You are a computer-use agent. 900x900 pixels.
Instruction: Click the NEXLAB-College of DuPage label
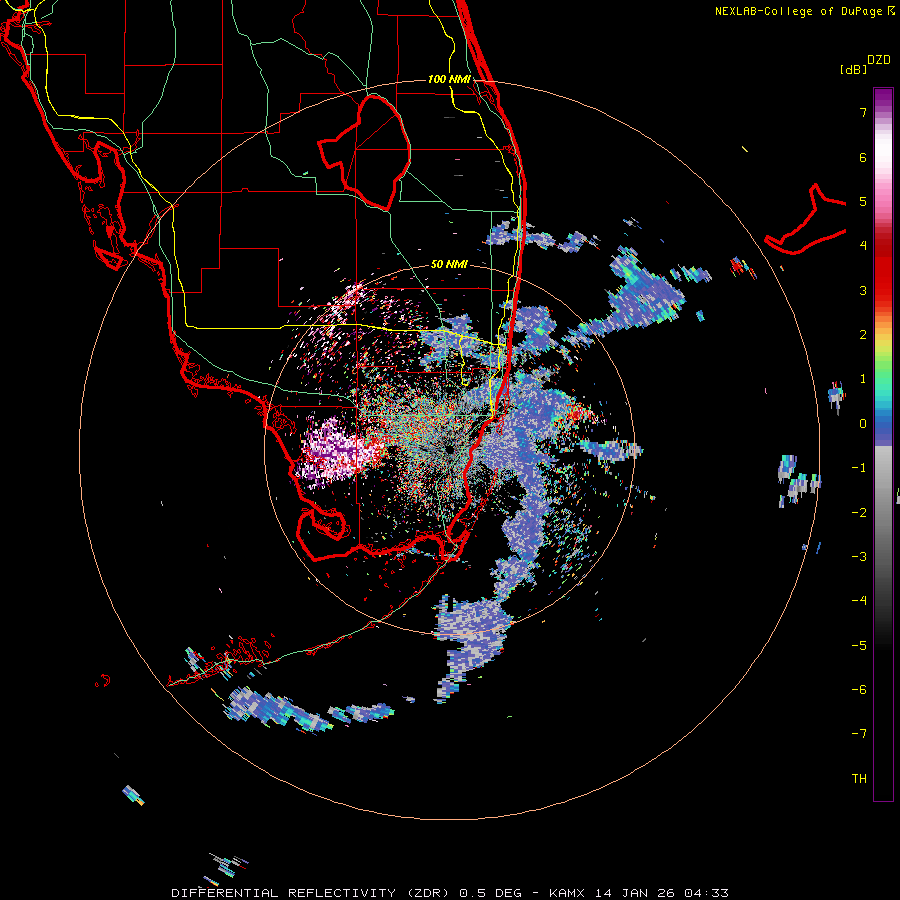804,11
